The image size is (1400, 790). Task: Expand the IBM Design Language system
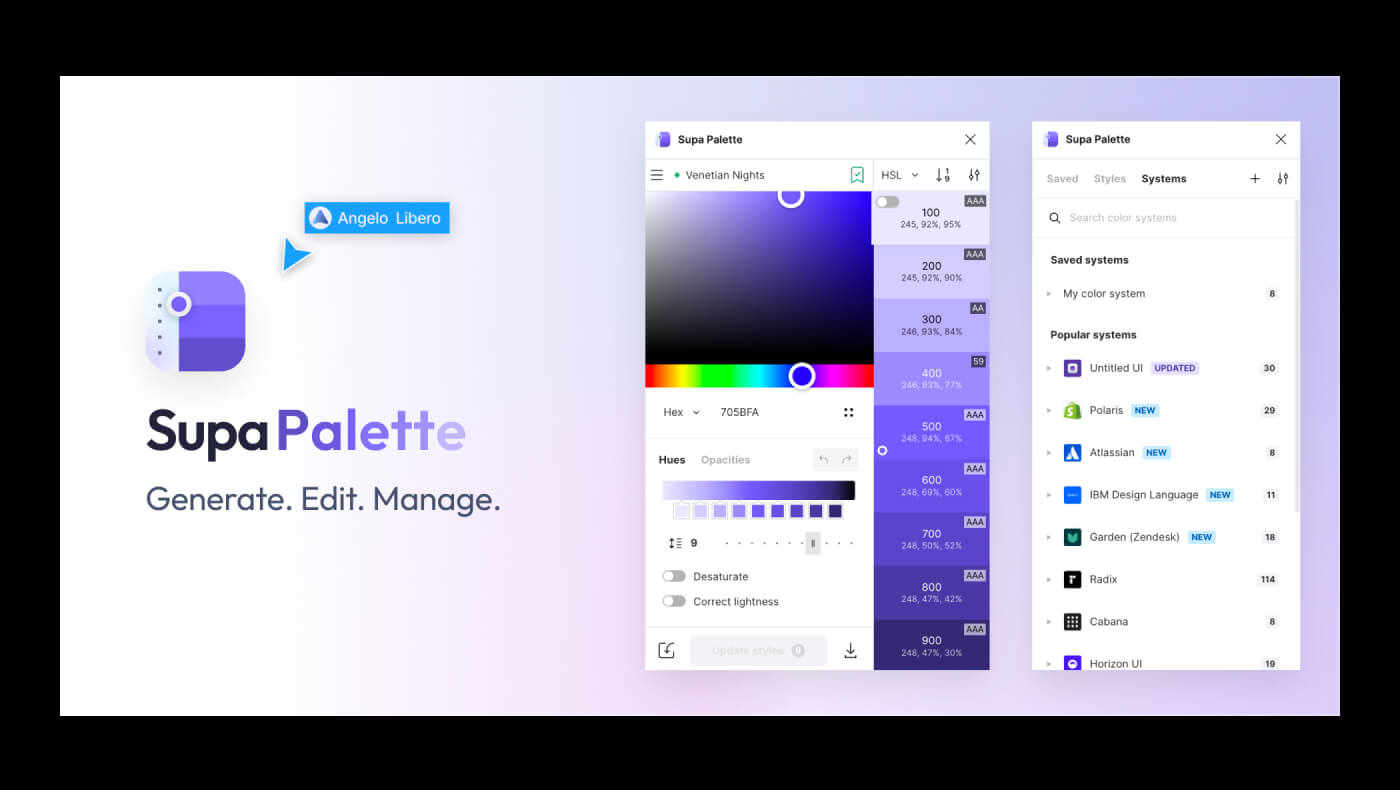(x=1049, y=495)
